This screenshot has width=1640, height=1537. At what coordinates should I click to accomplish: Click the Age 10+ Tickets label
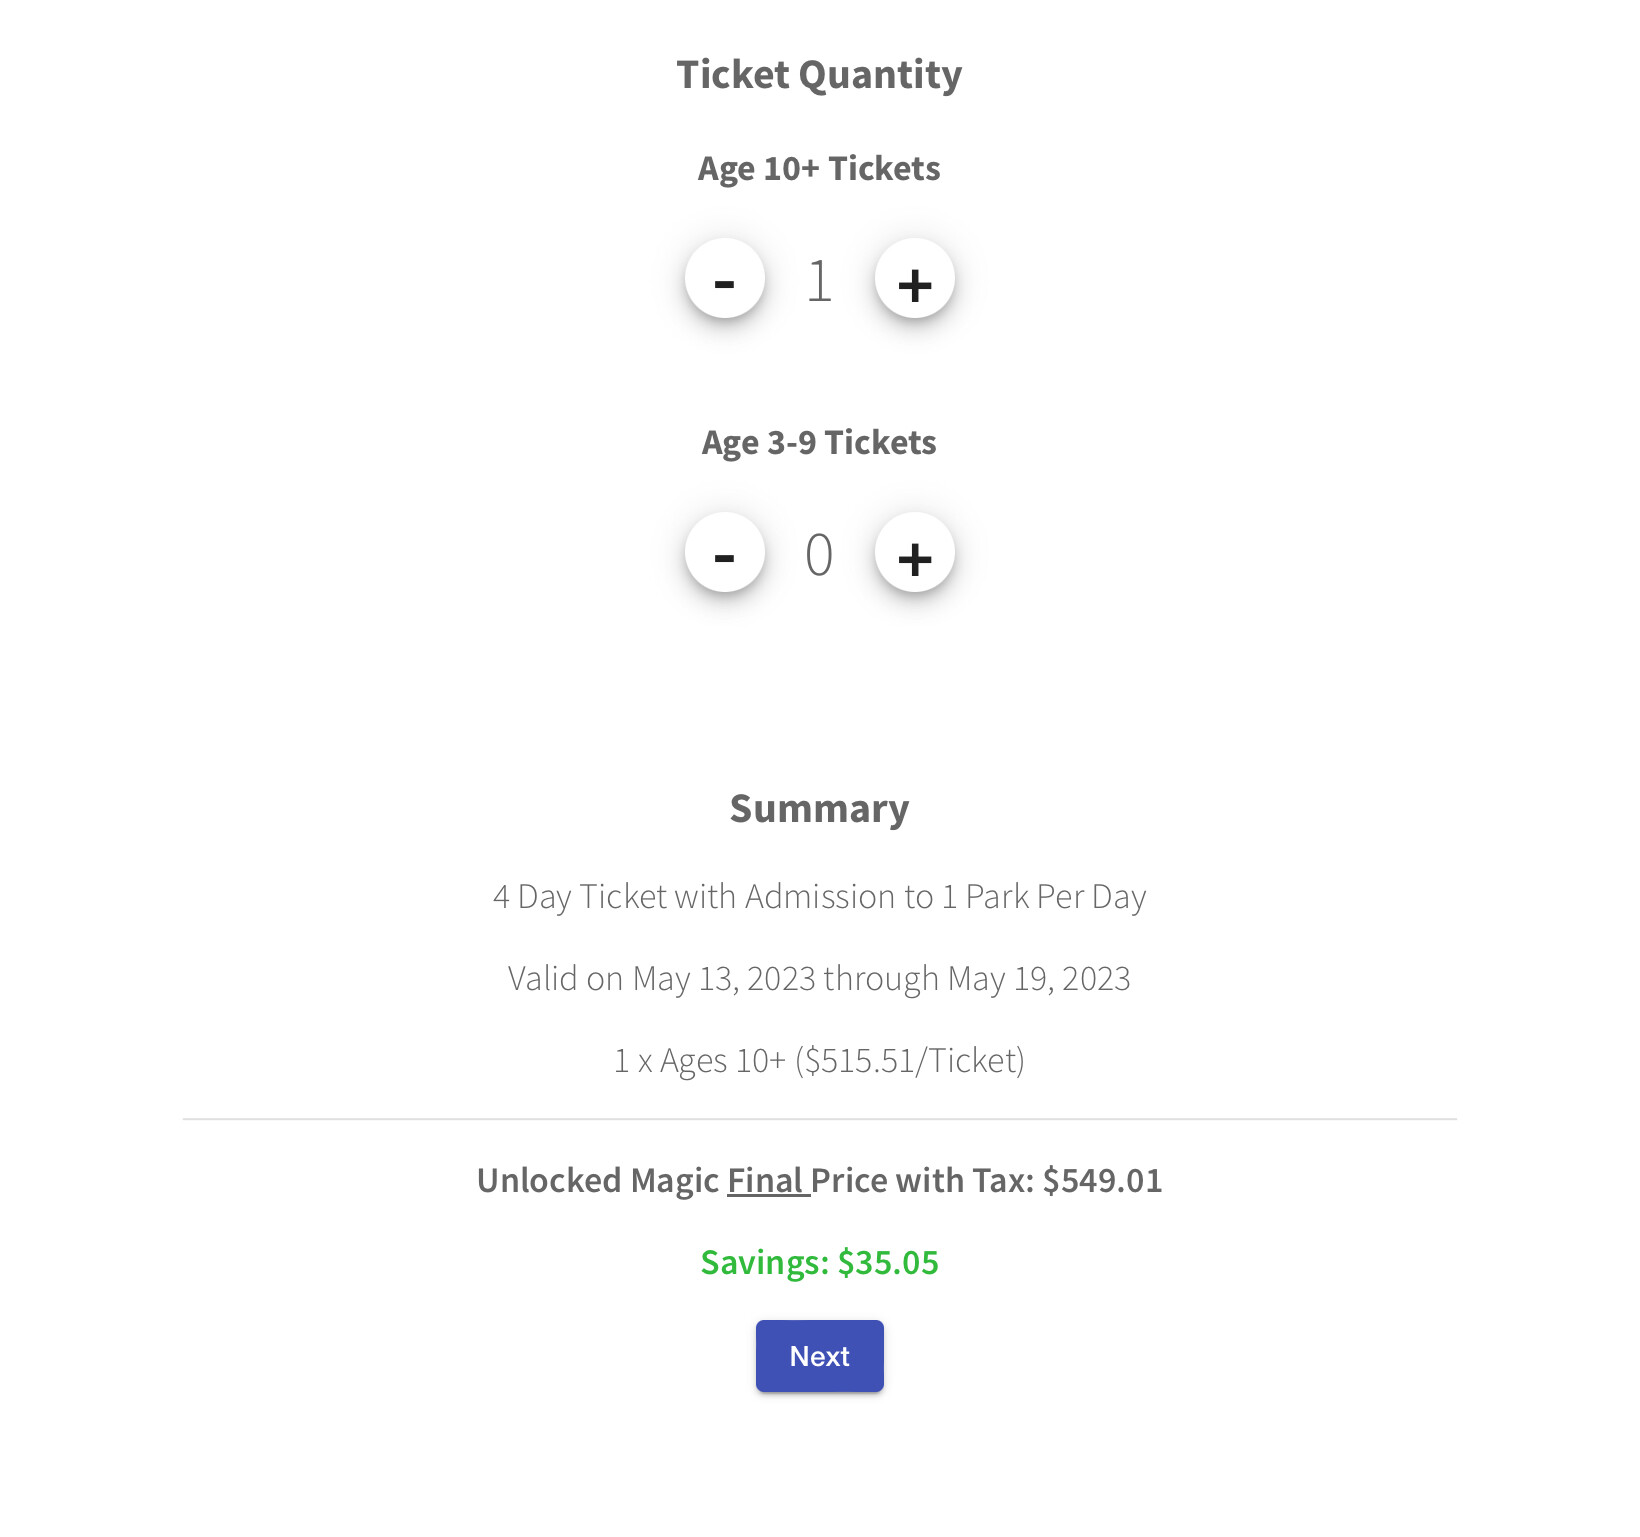[819, 168]
